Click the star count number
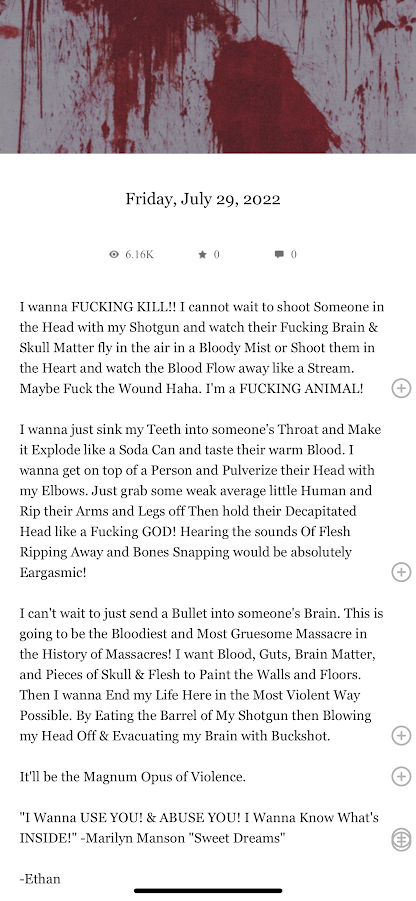Viewport: 416px width, 901px height. (217, 255)
